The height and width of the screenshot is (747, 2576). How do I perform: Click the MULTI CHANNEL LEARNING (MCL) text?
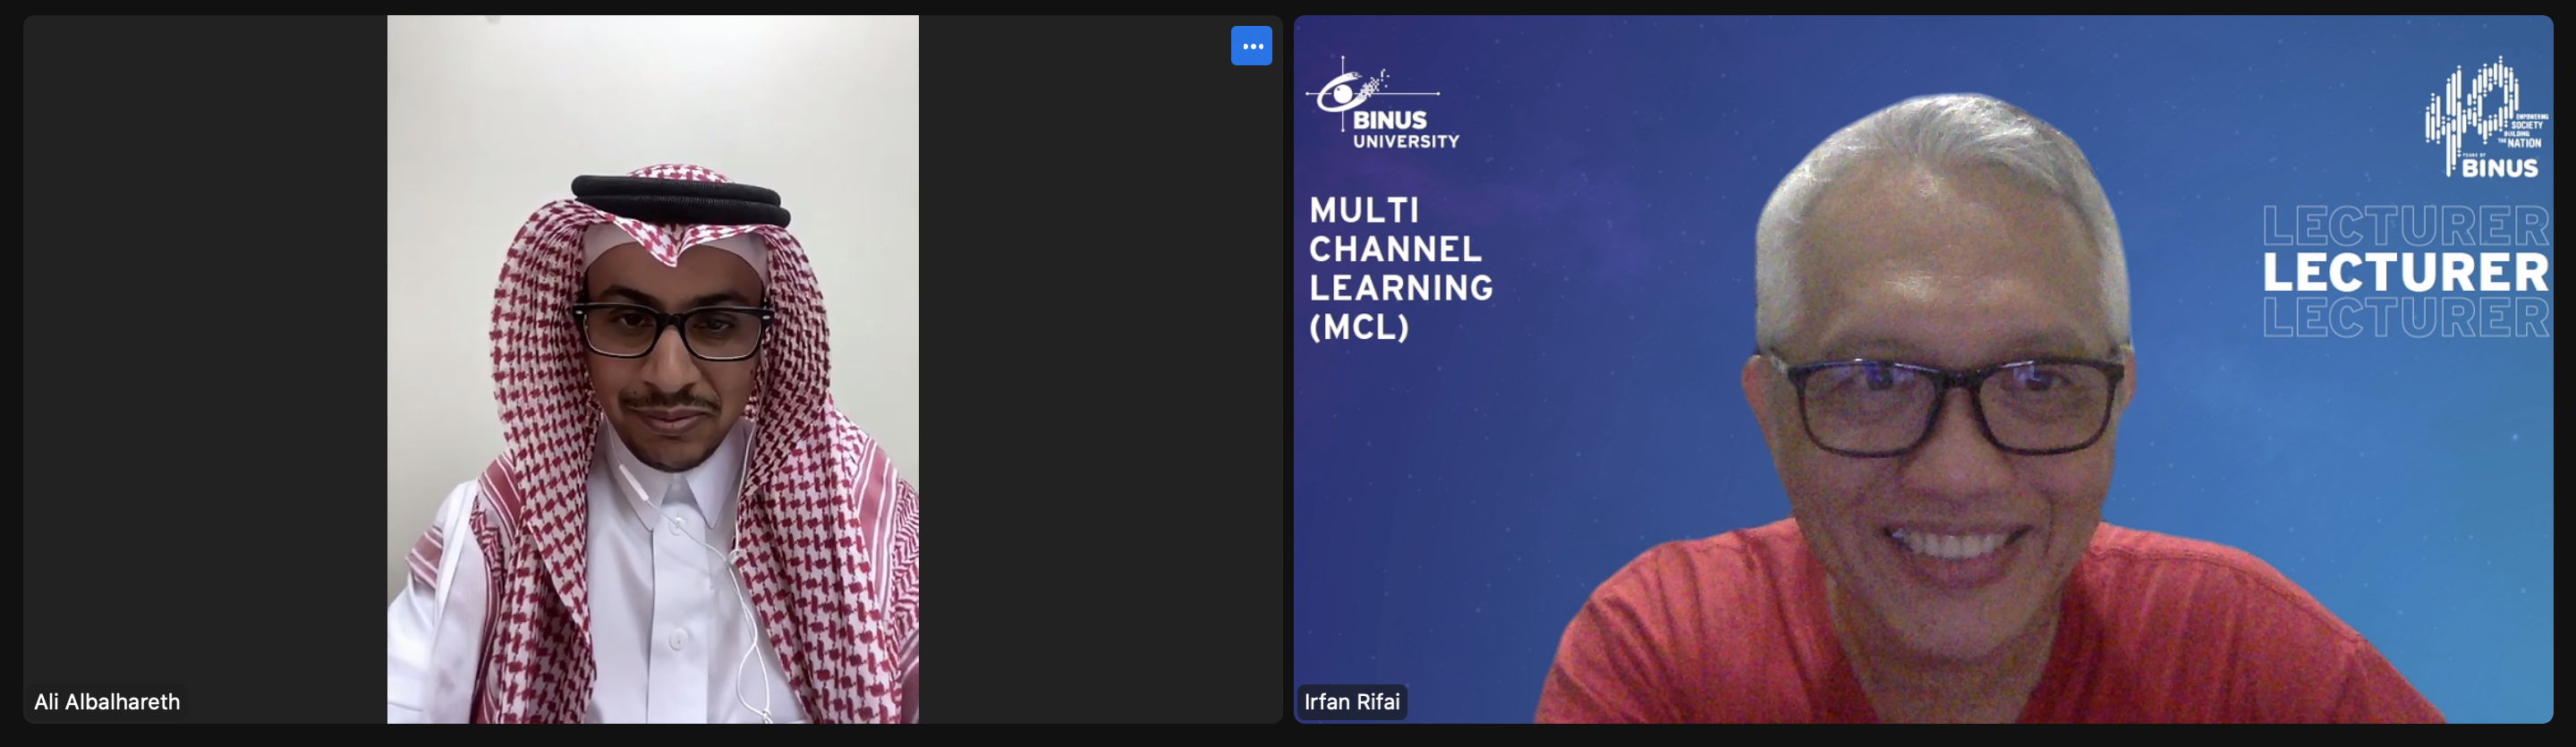click(x=1401, y=269)
